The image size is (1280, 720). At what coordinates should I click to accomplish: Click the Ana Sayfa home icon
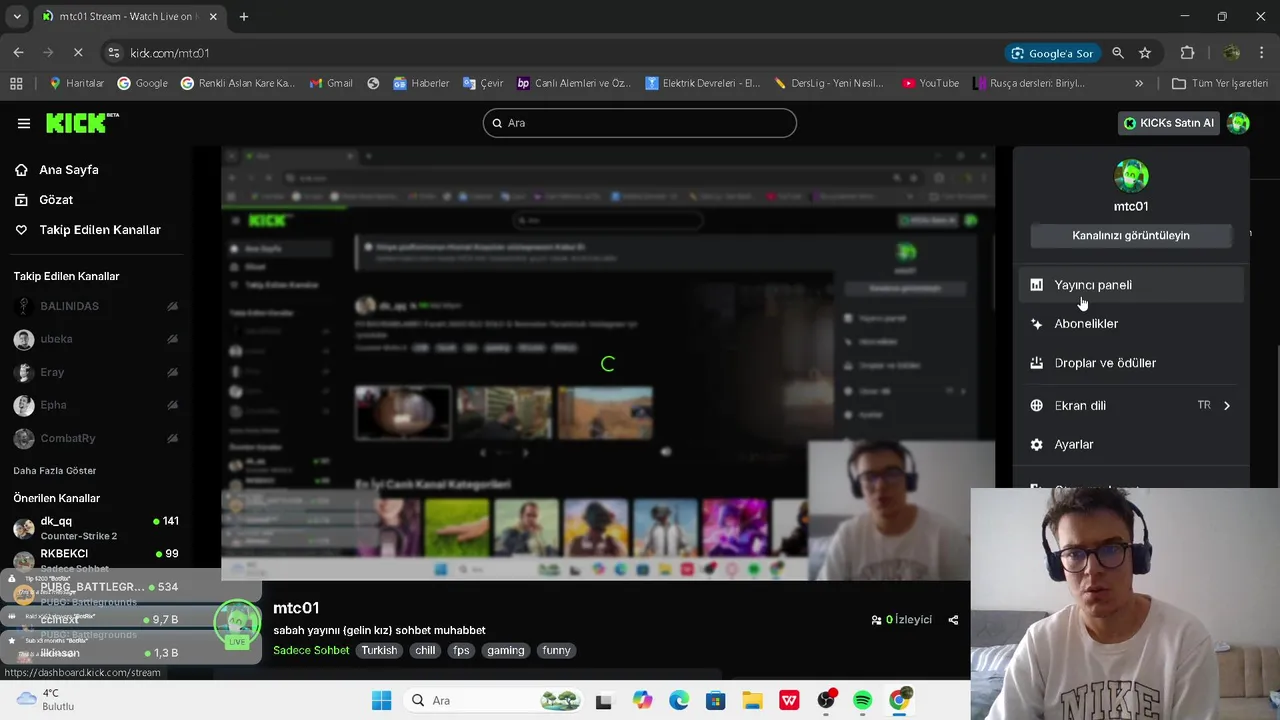tap(21, 170)
